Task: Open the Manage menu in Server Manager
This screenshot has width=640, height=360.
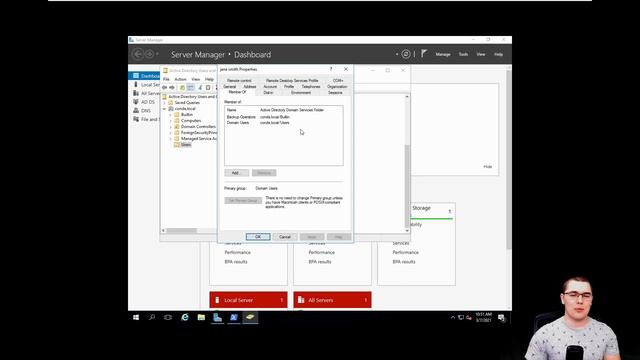Action: [443, 54]
